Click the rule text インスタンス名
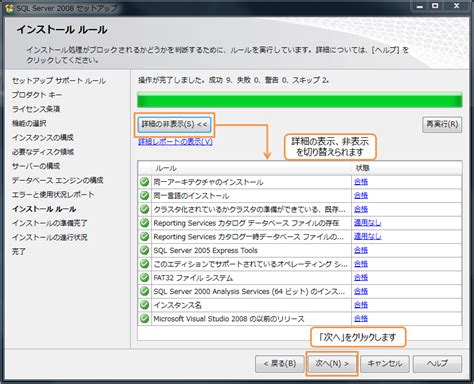This screenshot has width=474, height=384. (177, 305)
